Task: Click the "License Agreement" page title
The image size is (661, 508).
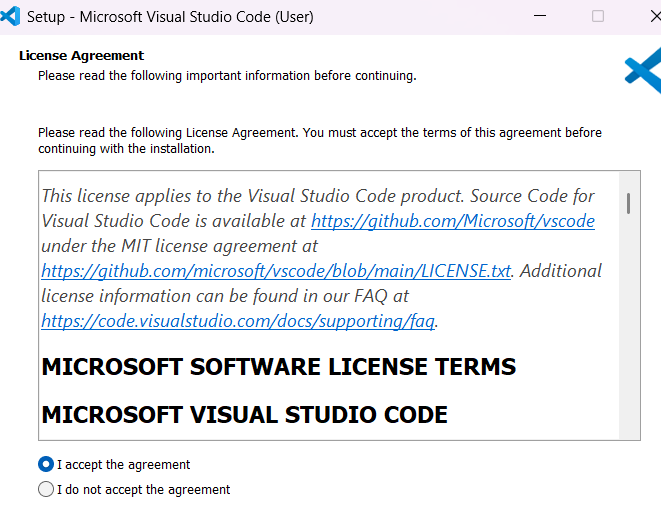Action: (81, 56)
